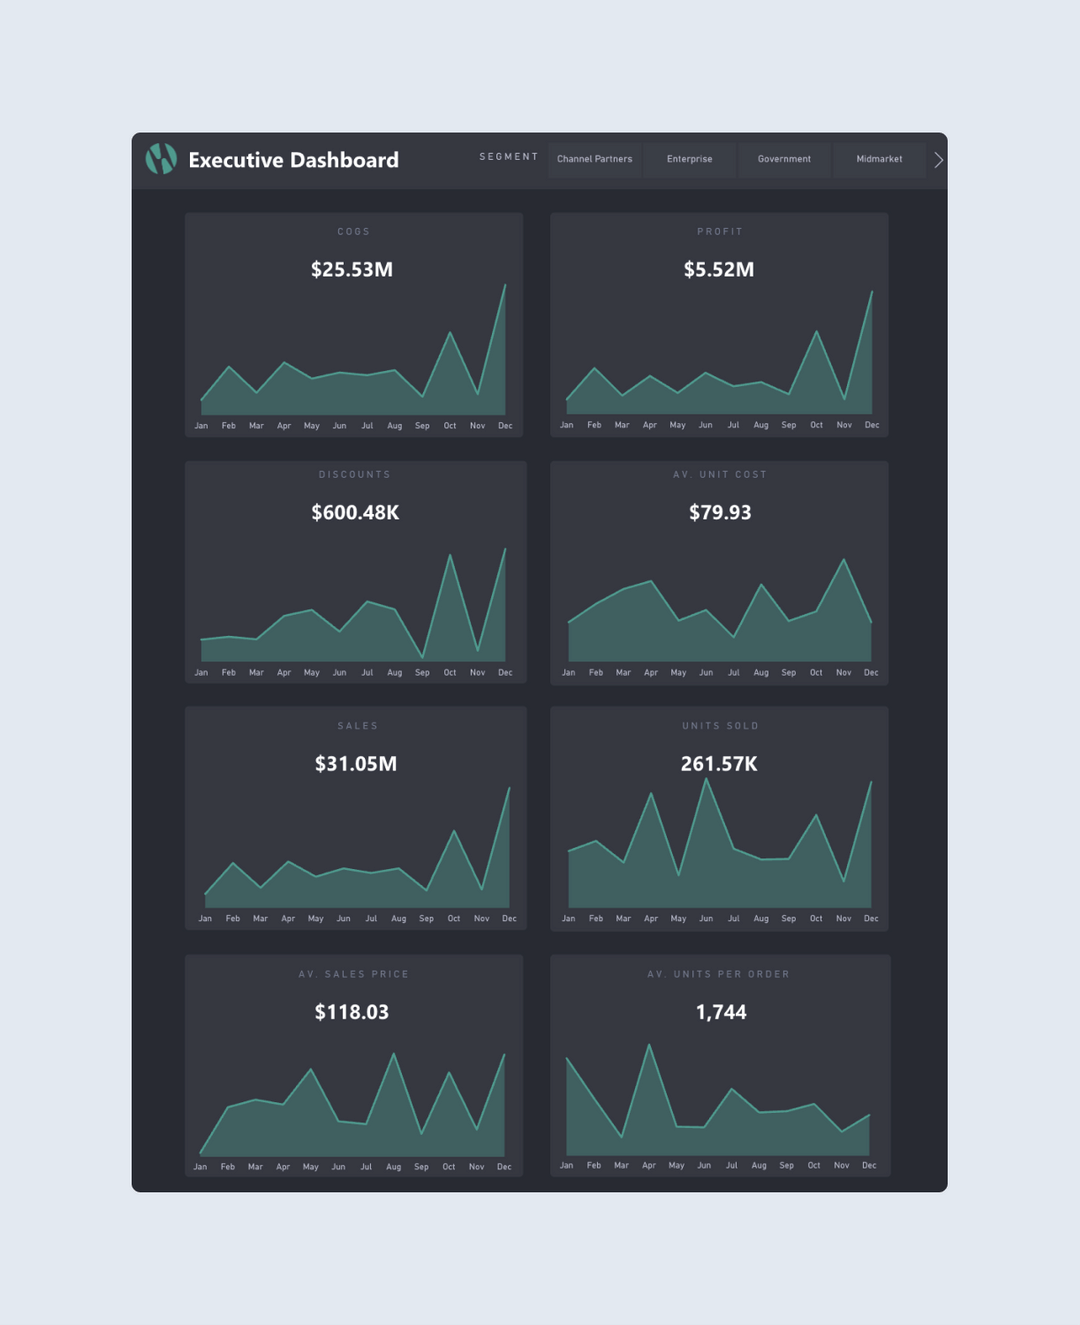This screenshot has width=1080, height=1325.
Task: Open the Av. Units Per Order card
Action: (719, 1065)
